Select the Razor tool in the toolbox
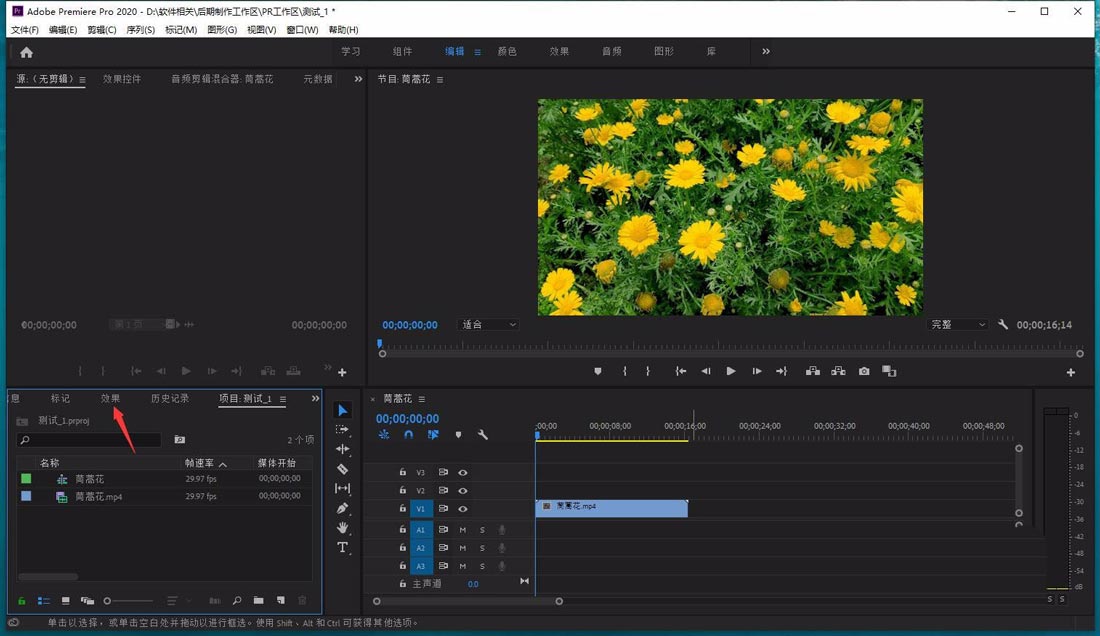This screenshot has height=636, width=1100. 343,469
